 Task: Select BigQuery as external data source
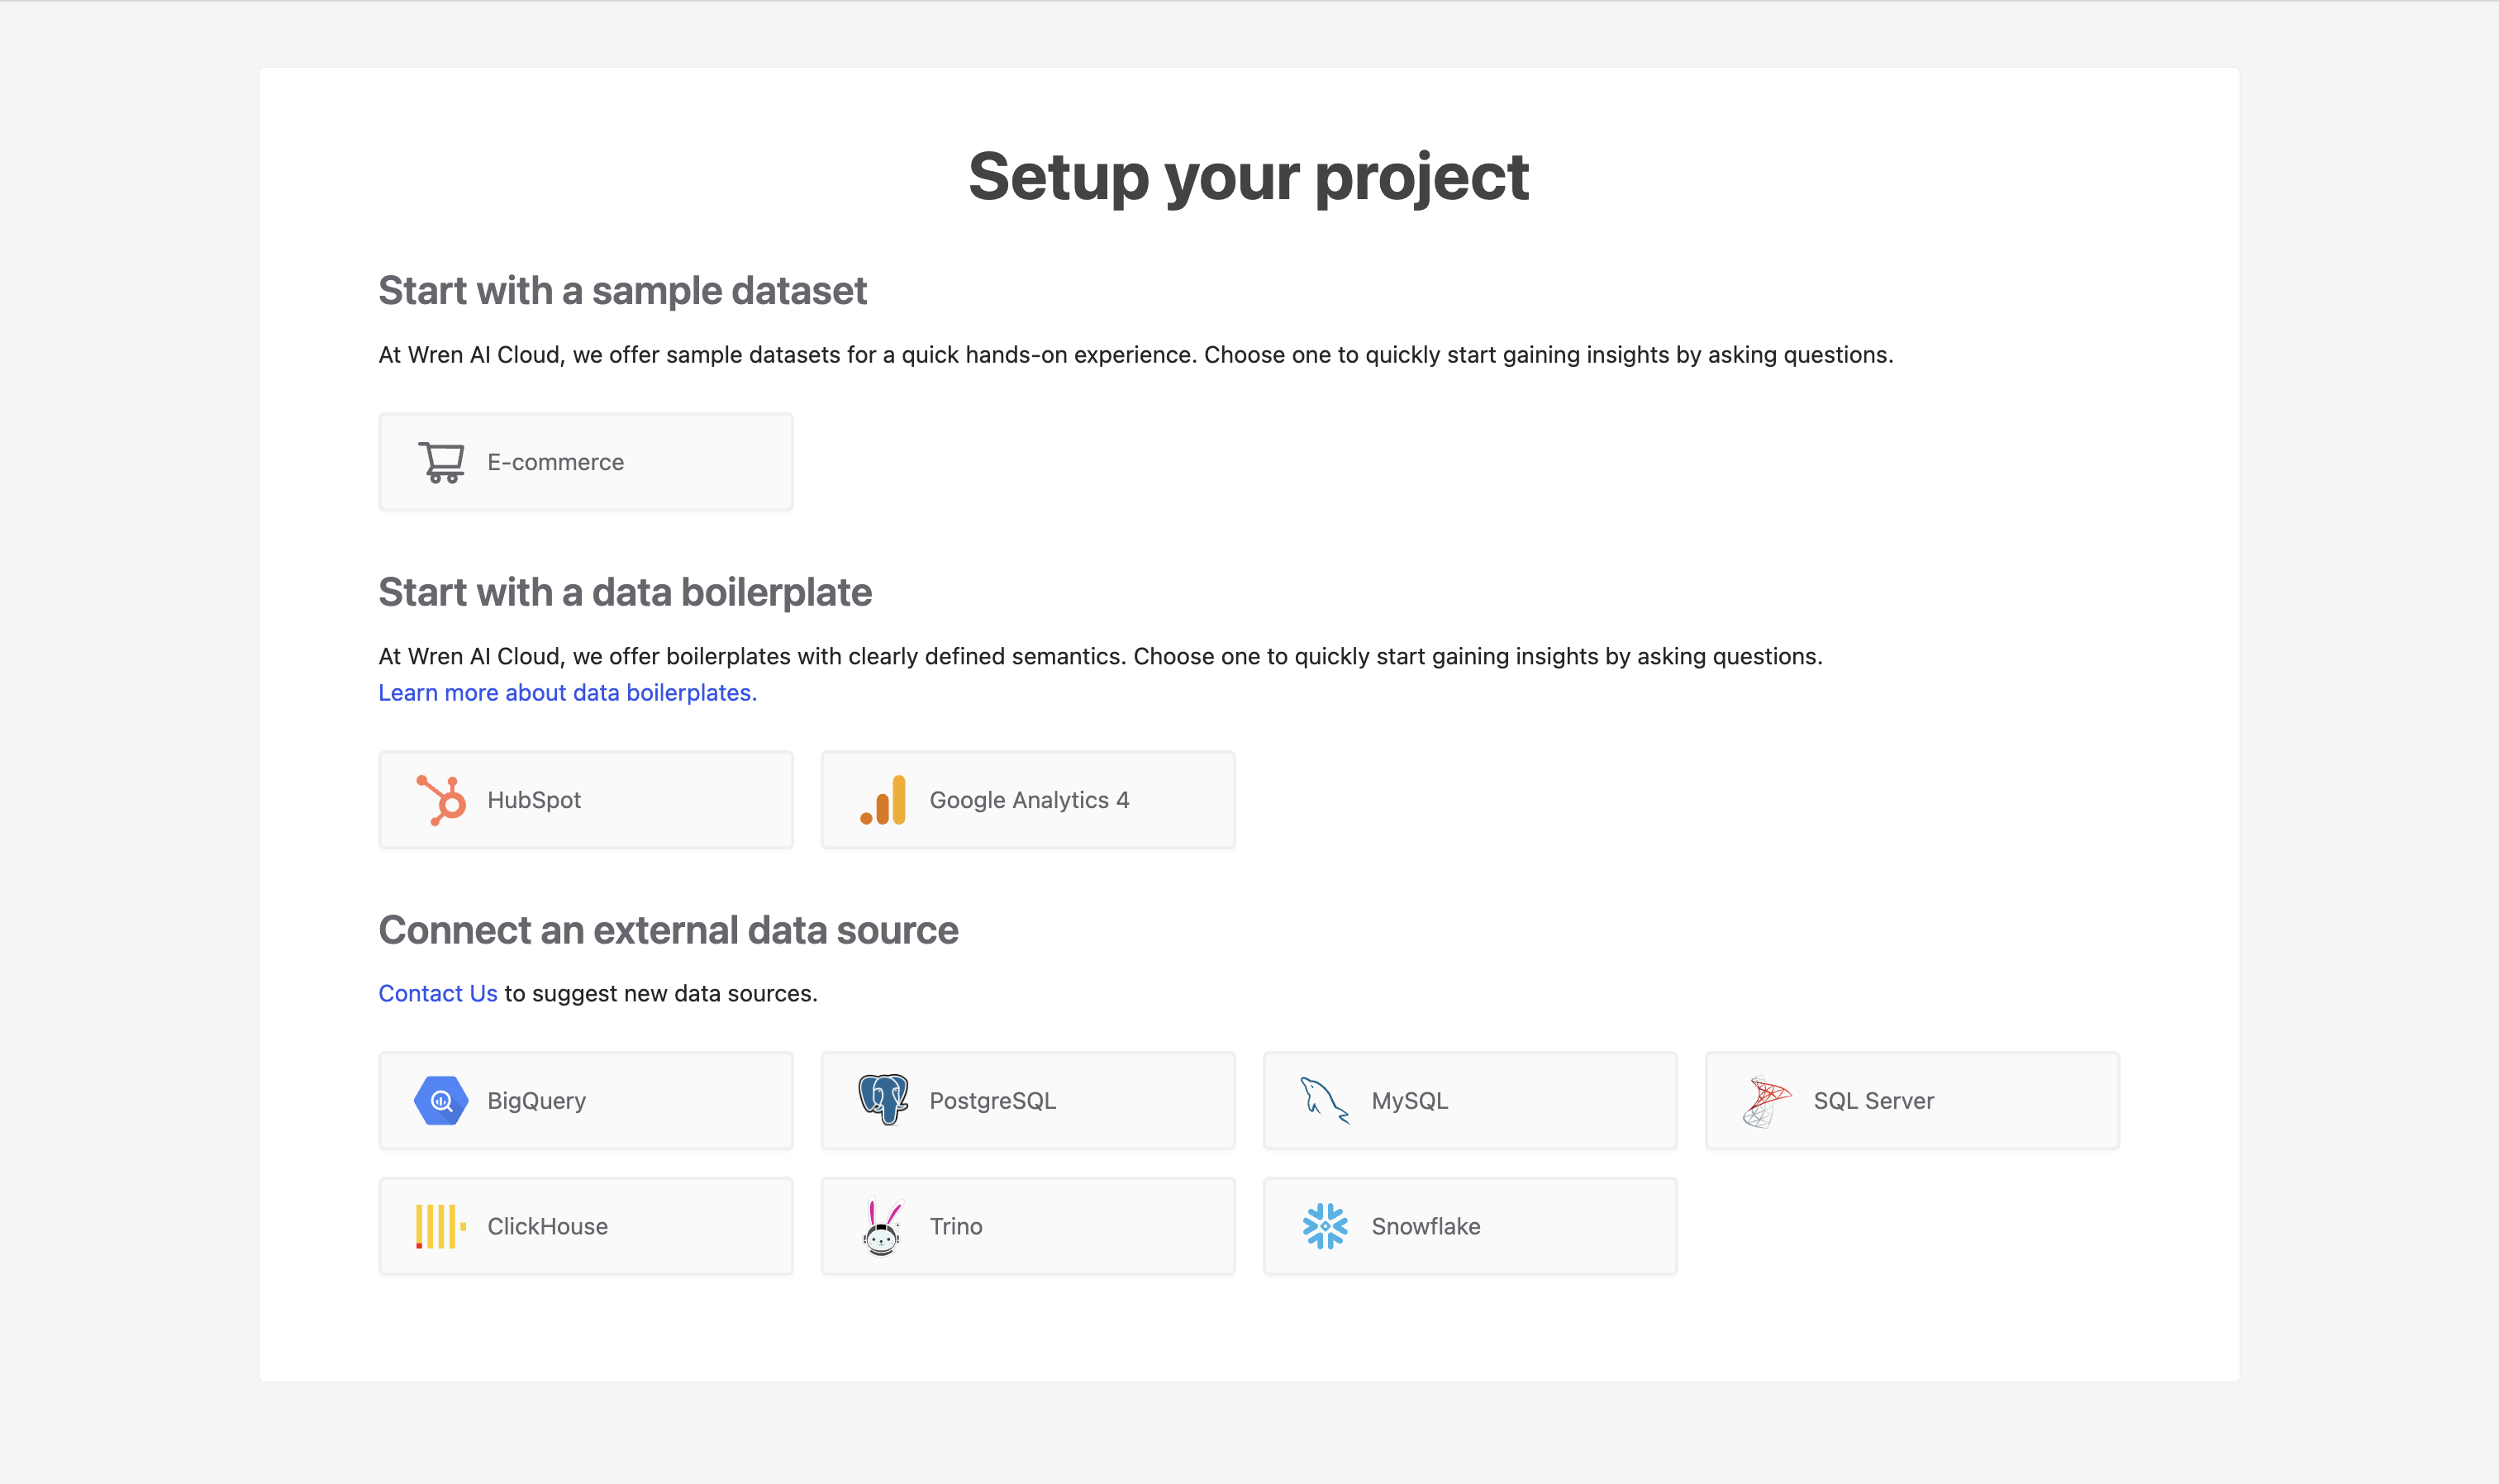[x=587, y=1099]
